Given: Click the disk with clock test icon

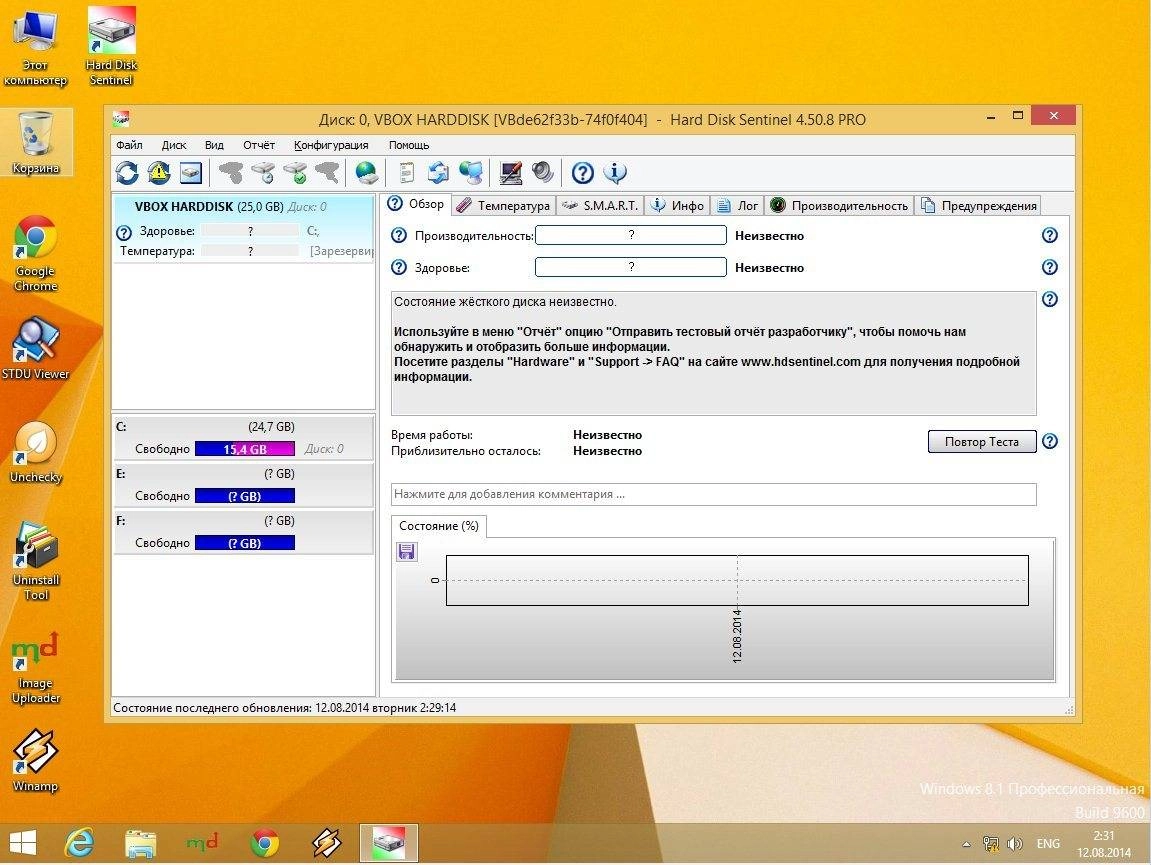Looking at the screenshot, I should click(263, 173).
